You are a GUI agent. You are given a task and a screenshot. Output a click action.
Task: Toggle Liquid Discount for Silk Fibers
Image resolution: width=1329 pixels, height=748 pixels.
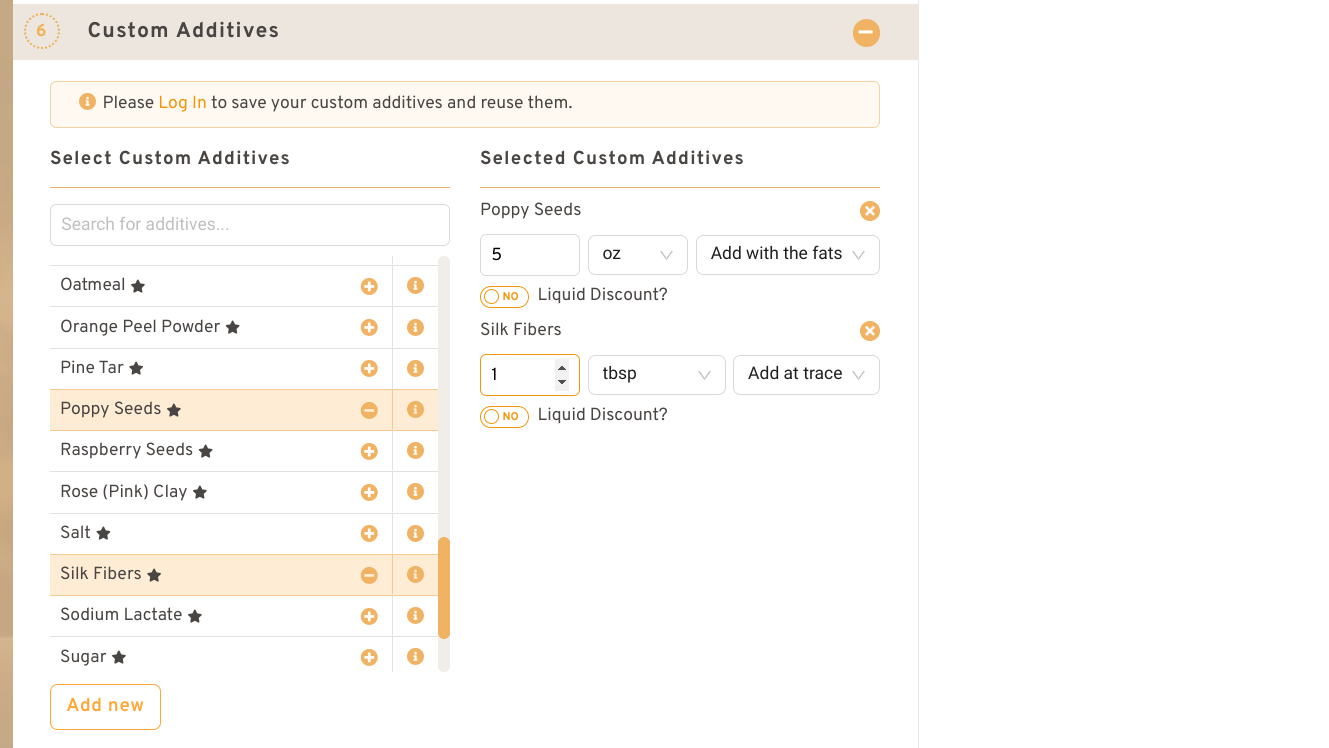(x=504, y=416)
